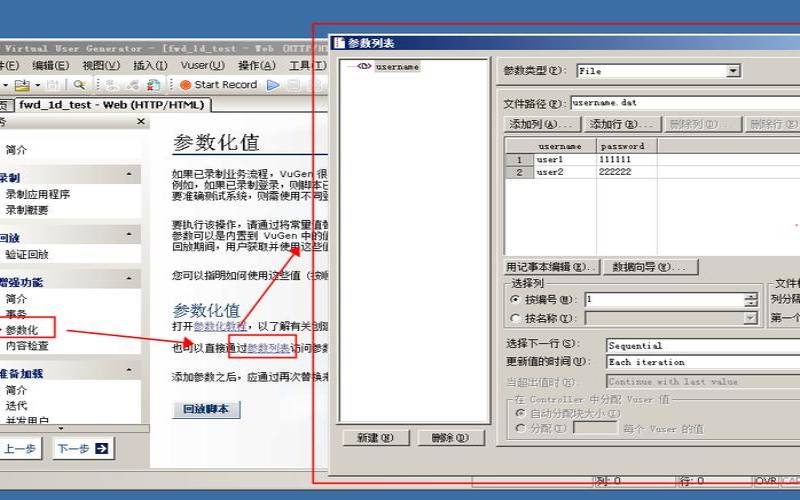Collapse the 准备加载 section arrow
The height and width of the screenshot is (500, 800).
(x=129, y=370)
